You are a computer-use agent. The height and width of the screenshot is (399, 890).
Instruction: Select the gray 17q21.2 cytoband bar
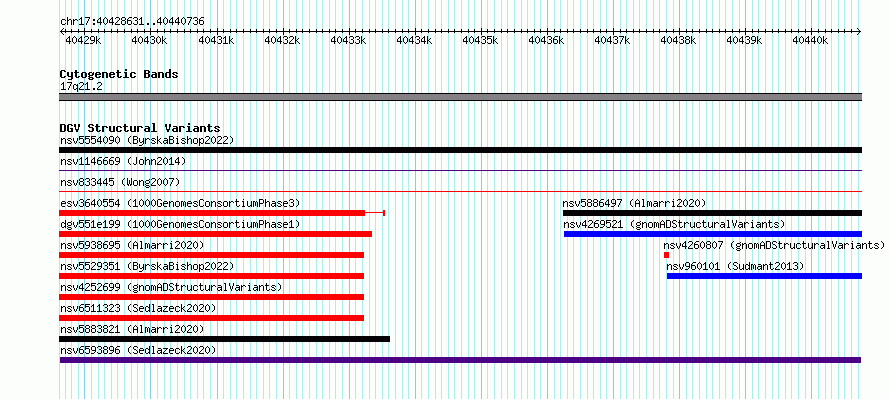pos(460,97)
